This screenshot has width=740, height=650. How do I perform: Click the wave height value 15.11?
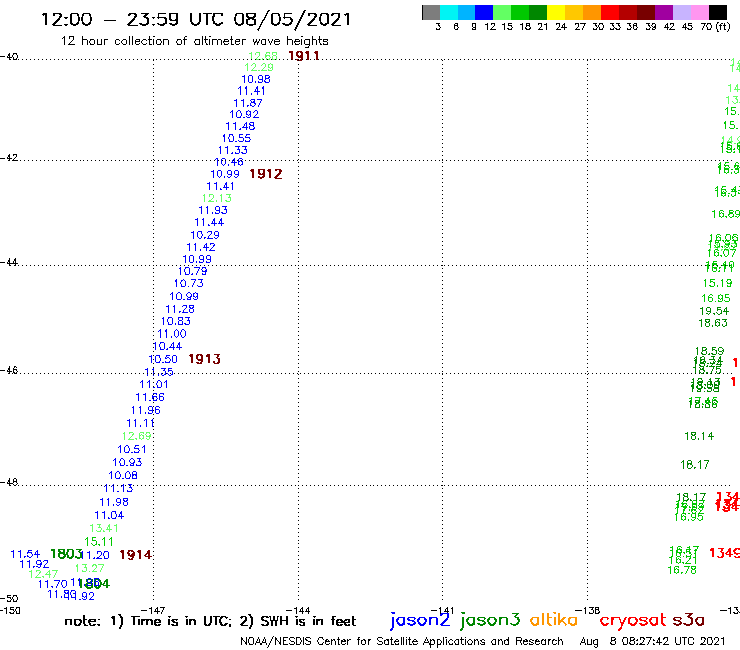click(x=99, y=542)
